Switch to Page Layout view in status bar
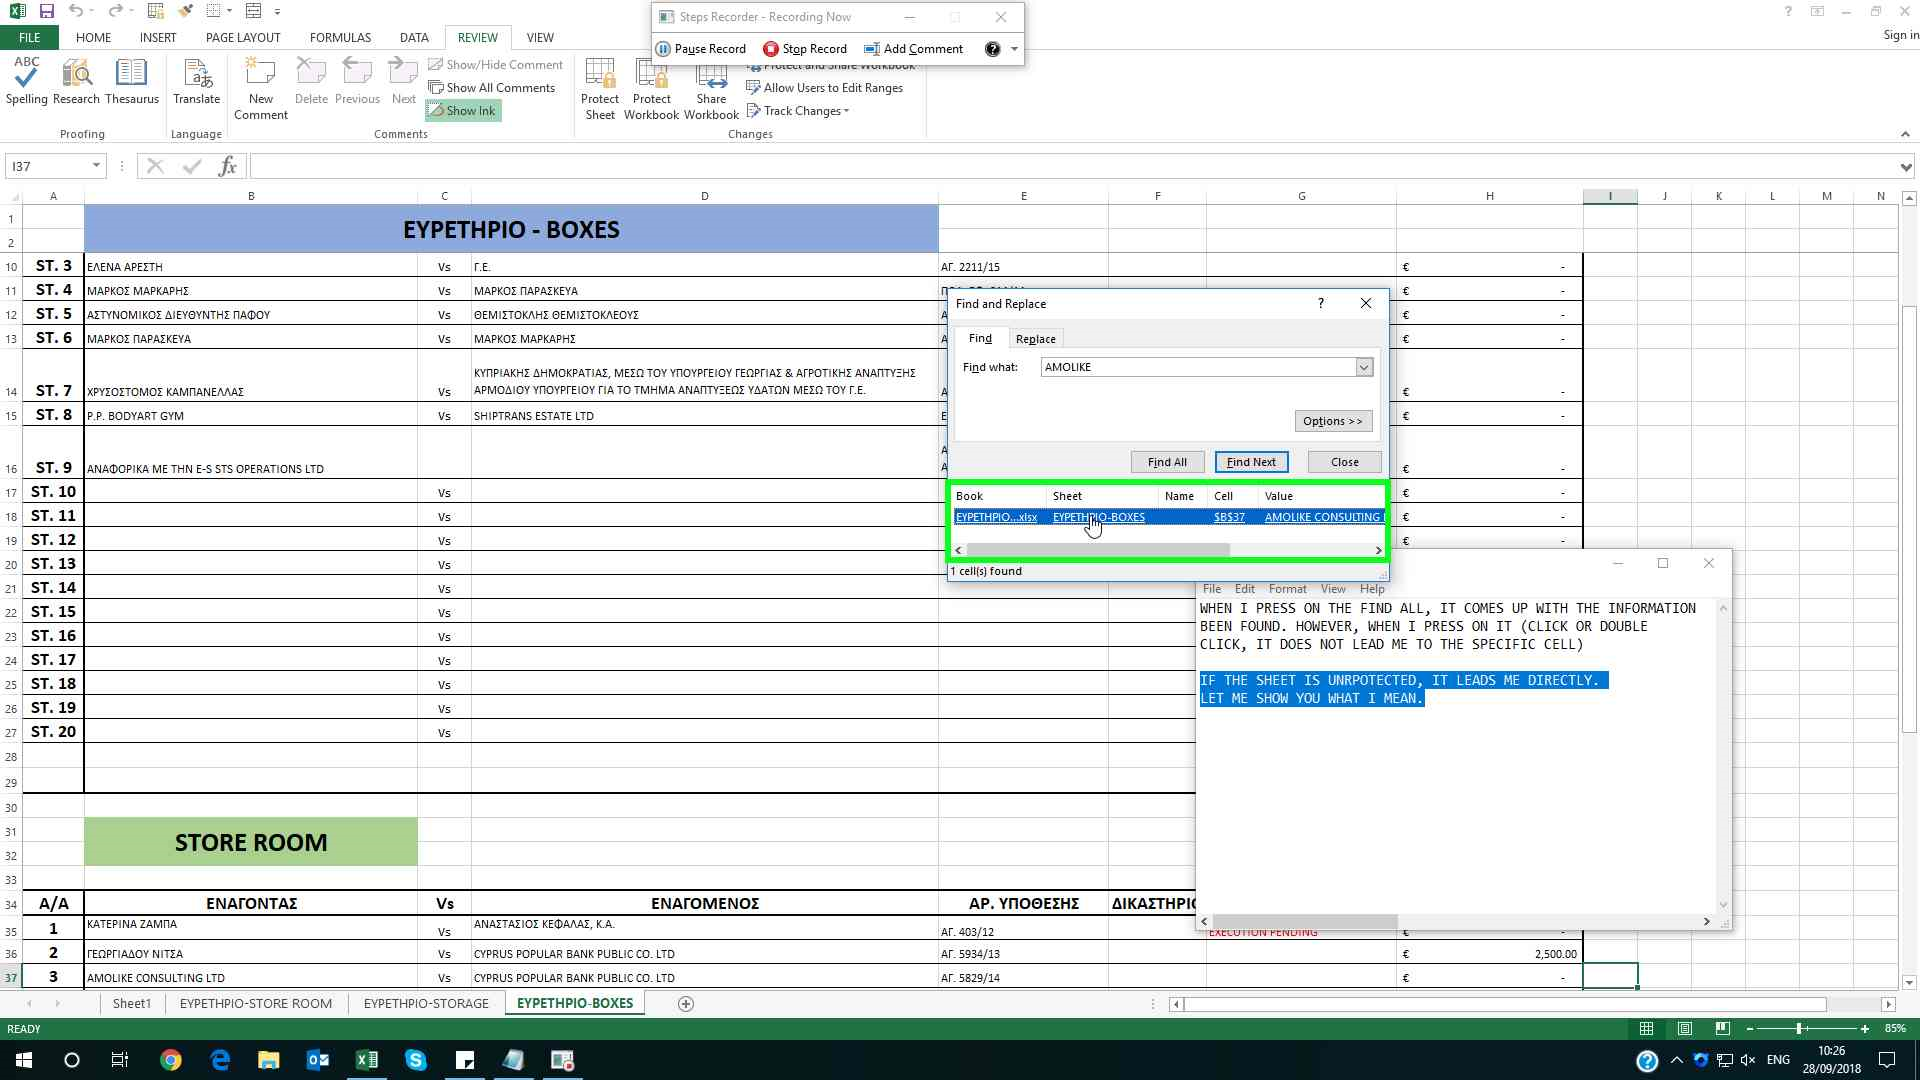 coord(1685,1029)
